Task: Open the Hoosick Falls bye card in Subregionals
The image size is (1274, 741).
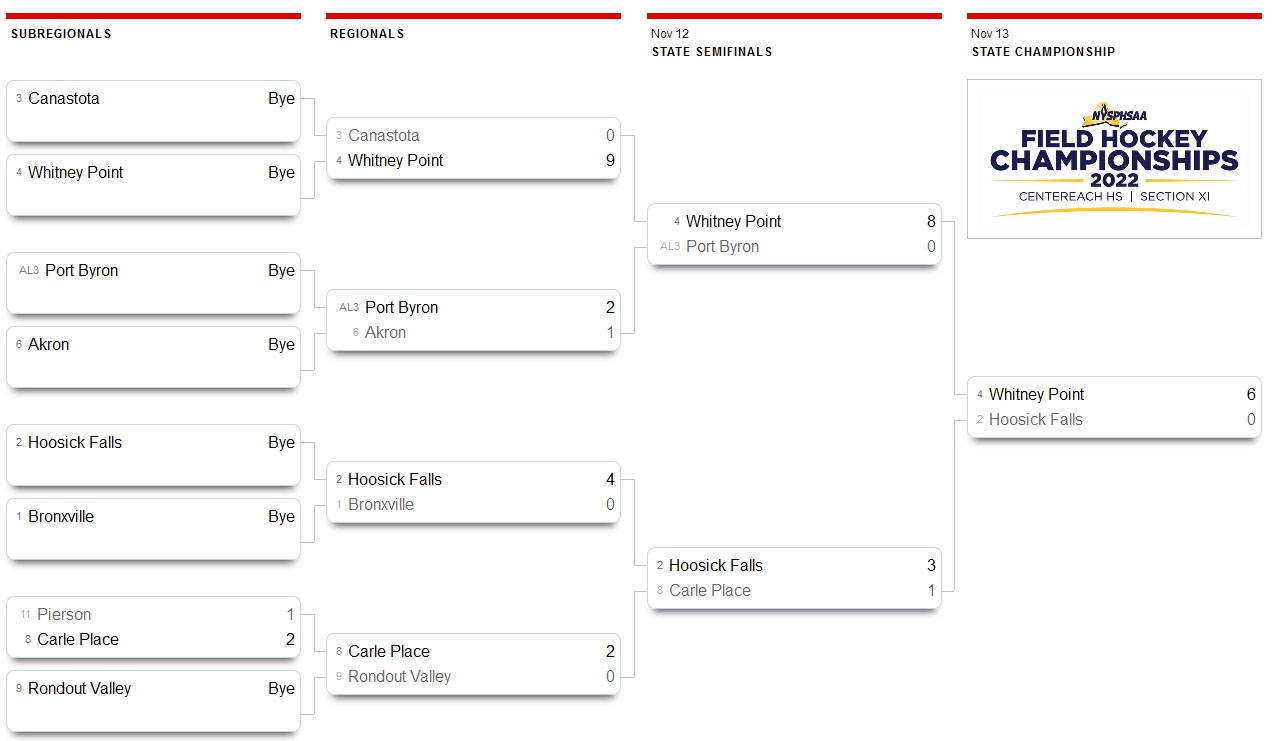Action: pyautogui.click(x=153, y=455)
